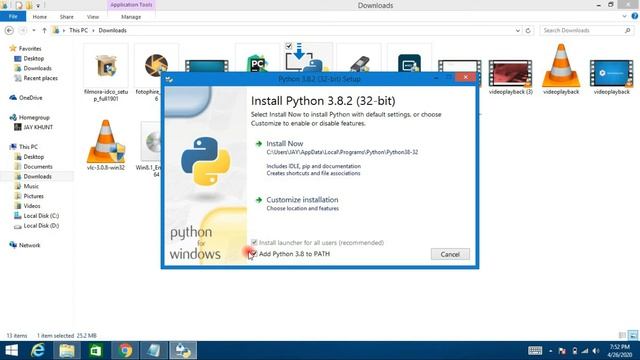Open Recent places in Favorites
The height and width of the screenshot is (360, 640).
tap(40, 78)
